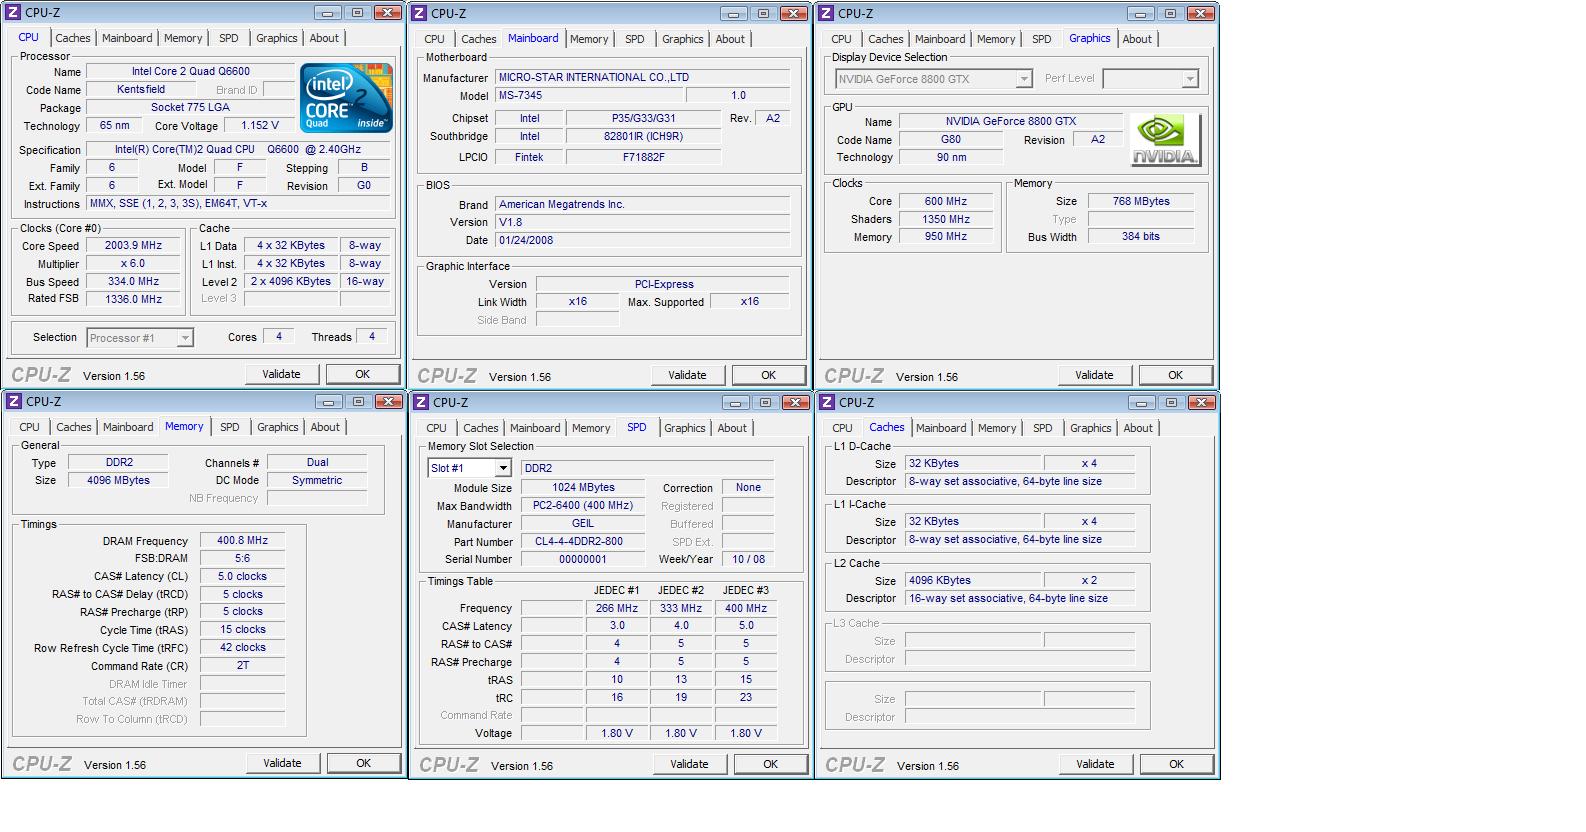Click the Shaders clock value '1350 MHz'

[x=946, y=219]
